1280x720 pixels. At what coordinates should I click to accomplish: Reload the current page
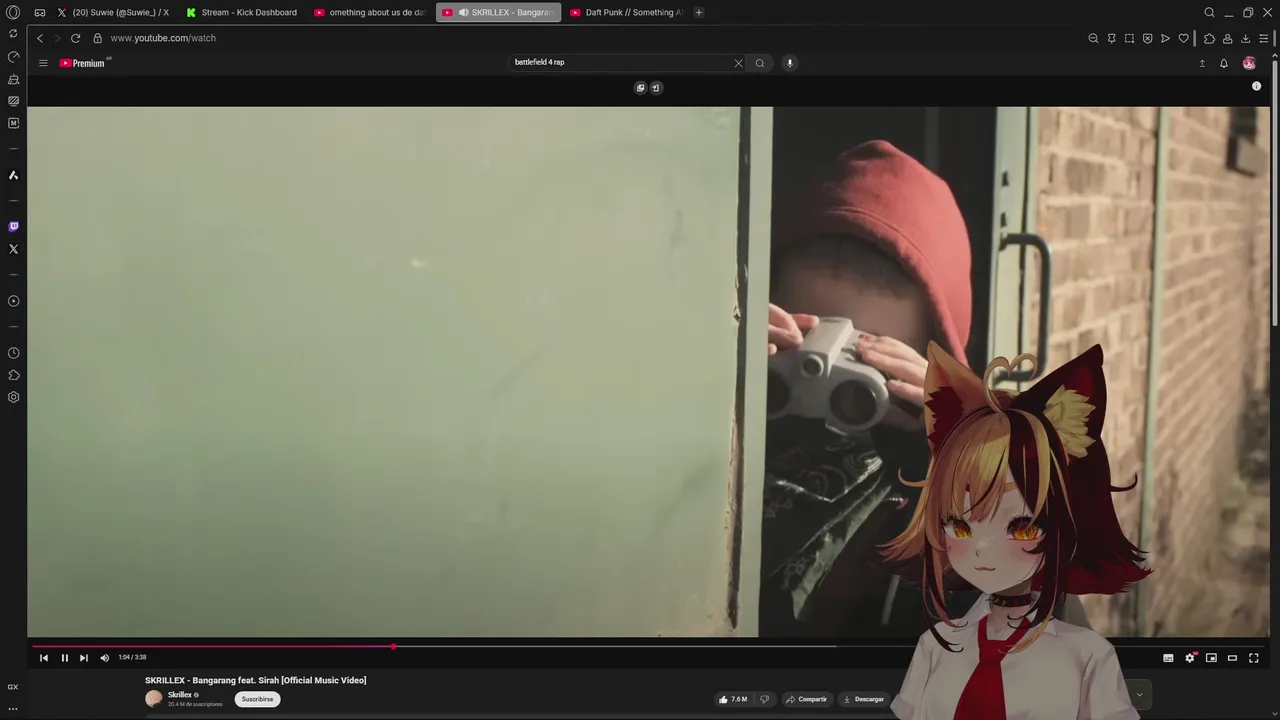[x=75, y=38]
